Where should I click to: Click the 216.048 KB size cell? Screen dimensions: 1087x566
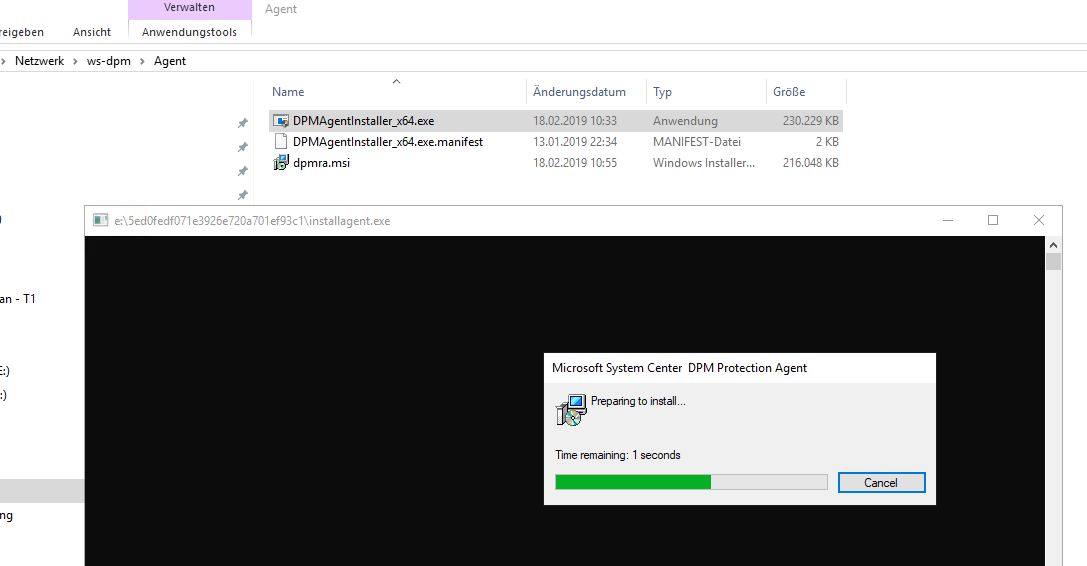click(x=810, y=162)
